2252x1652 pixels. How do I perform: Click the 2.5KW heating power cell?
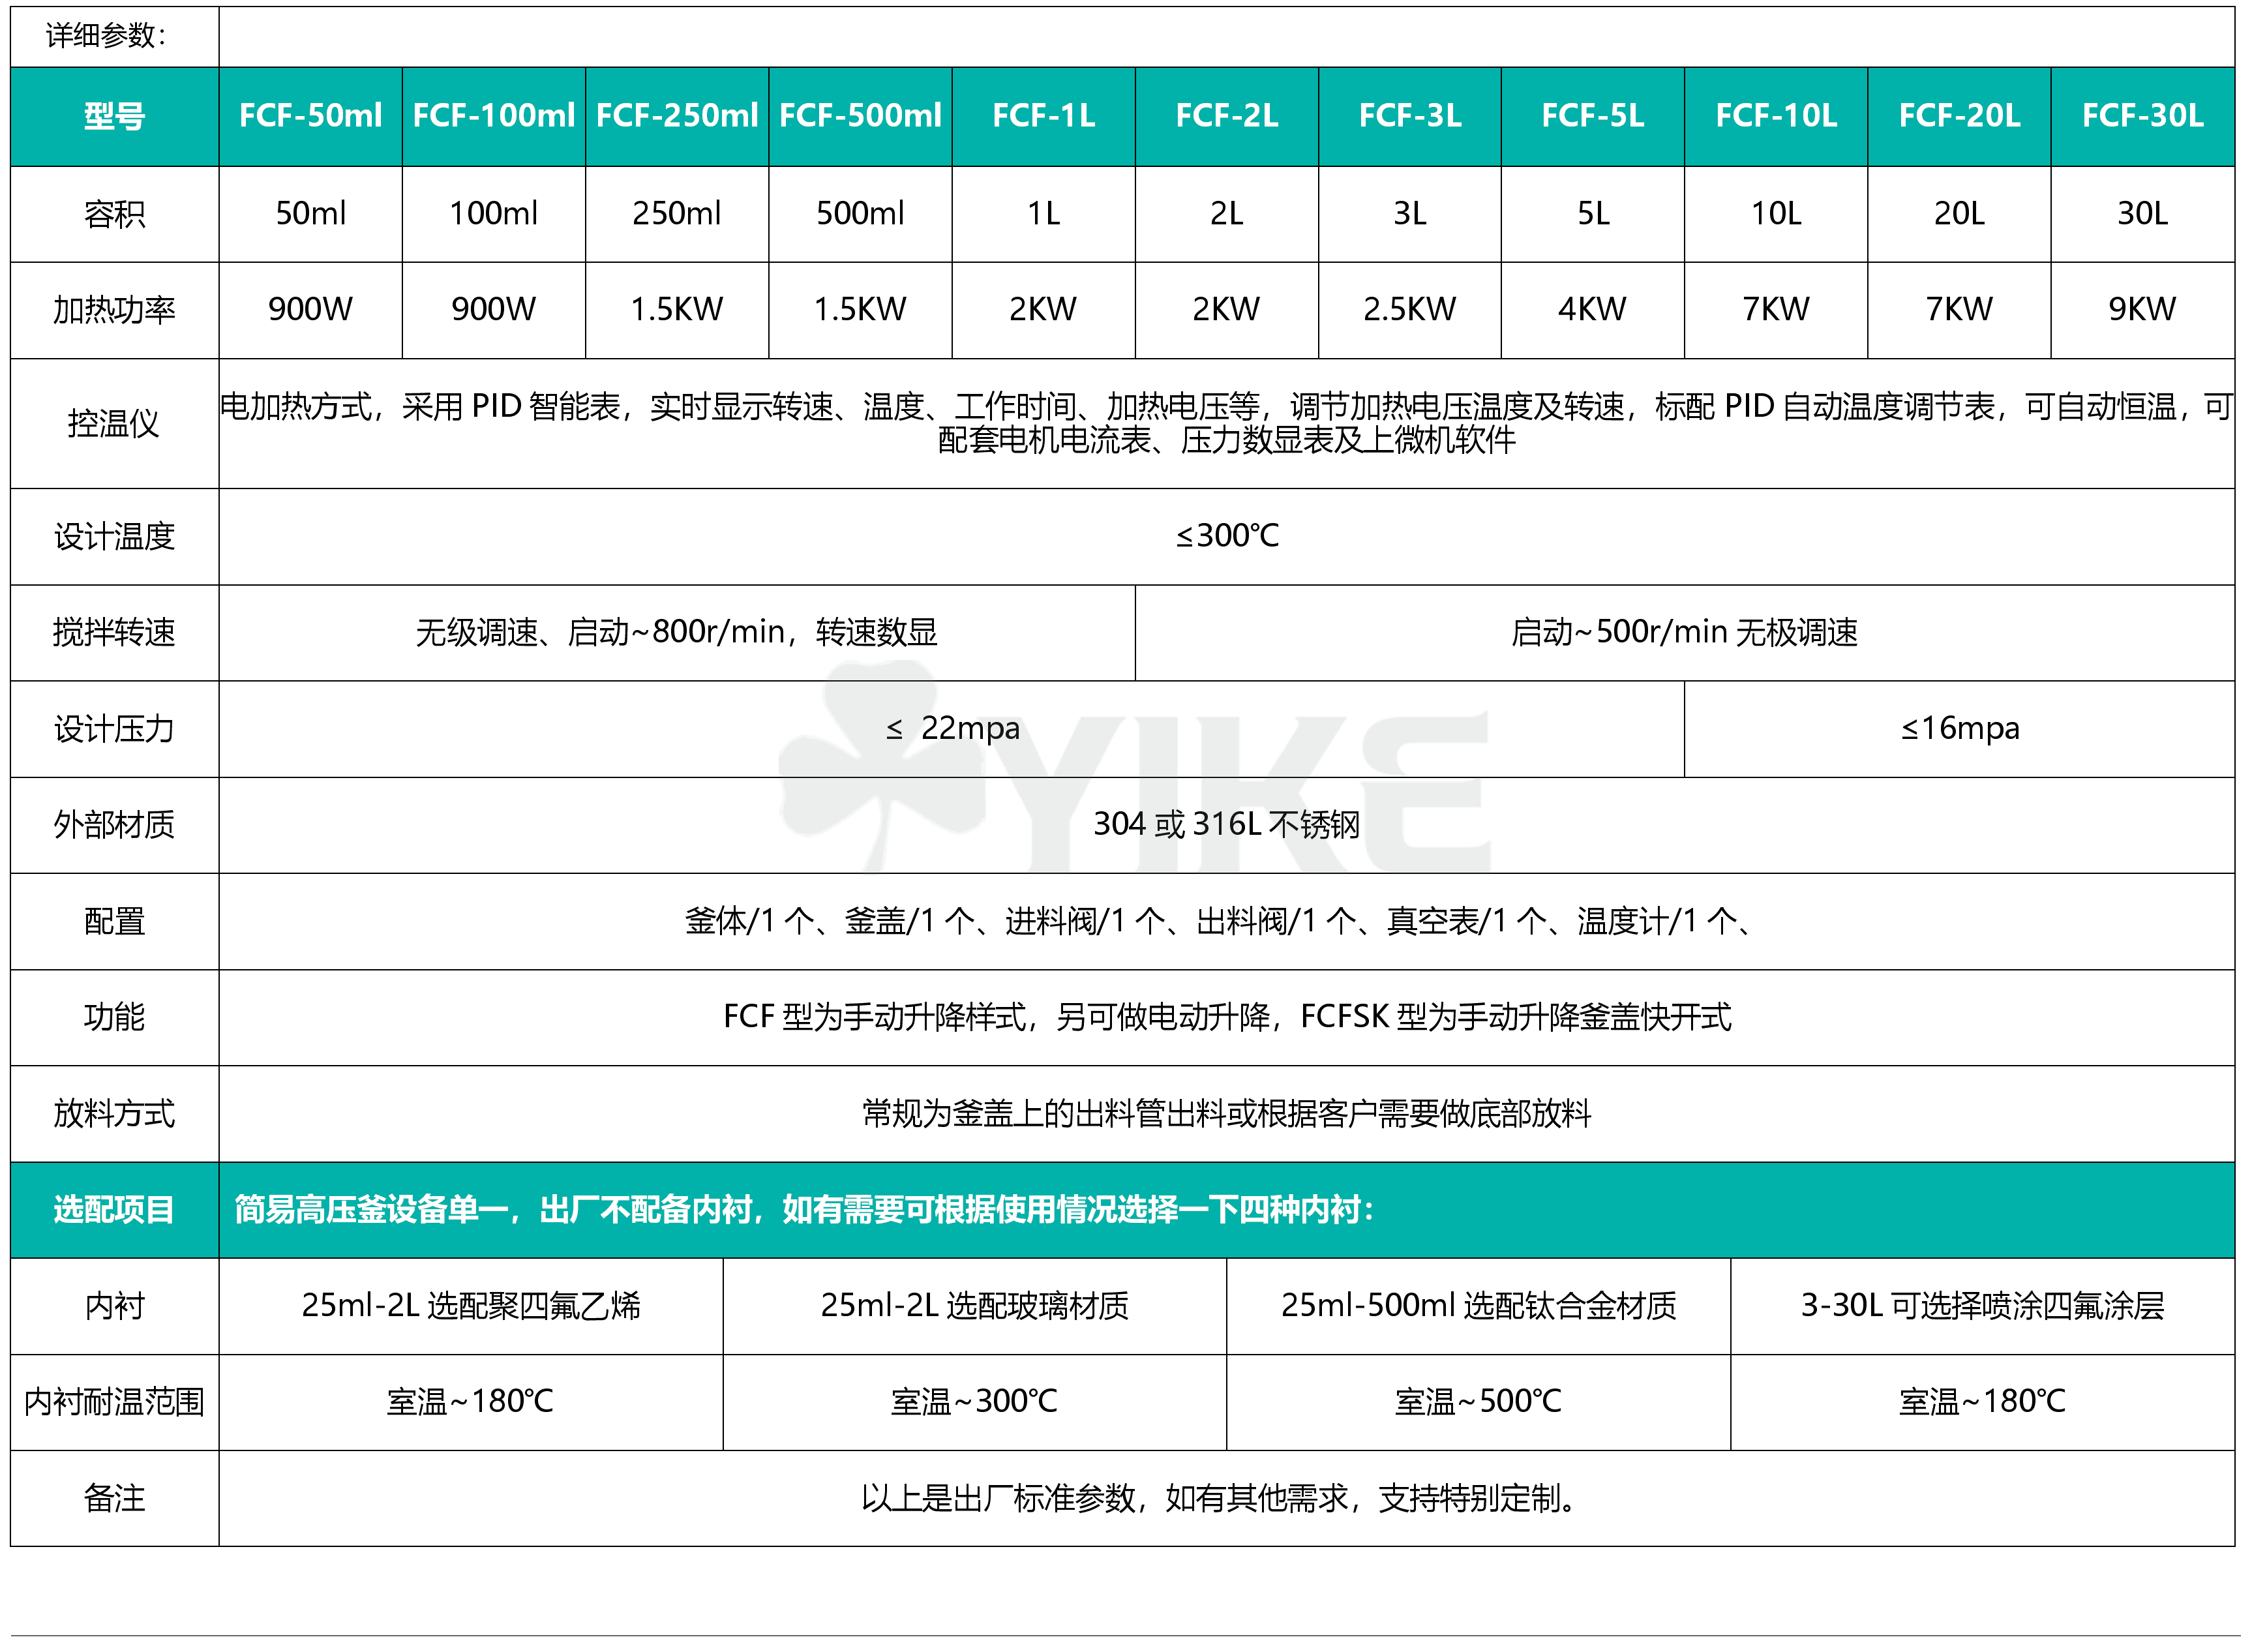coord(1409,309)
